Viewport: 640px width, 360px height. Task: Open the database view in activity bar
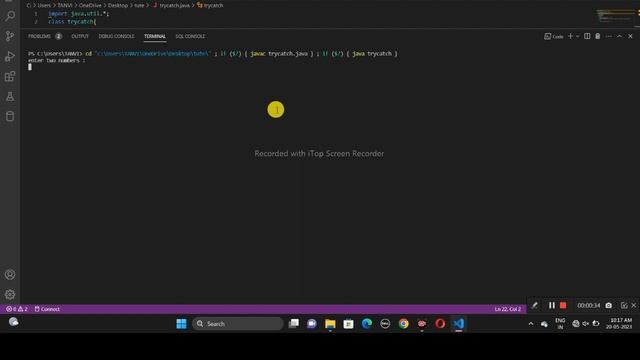tap(10, 116)
